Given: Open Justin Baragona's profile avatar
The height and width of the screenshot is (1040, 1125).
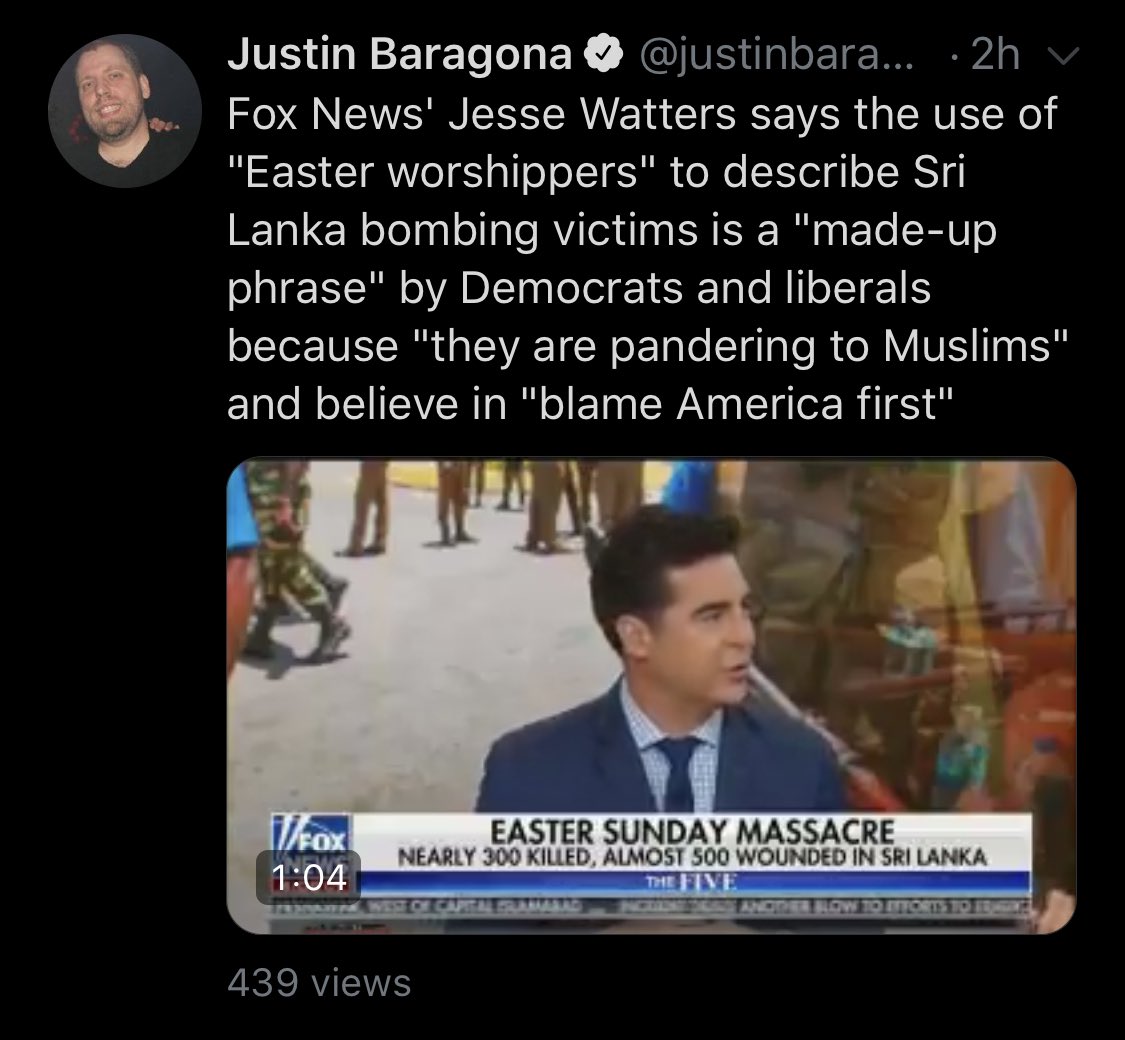Looking at the screenshot, I should (x=125, y=111).
